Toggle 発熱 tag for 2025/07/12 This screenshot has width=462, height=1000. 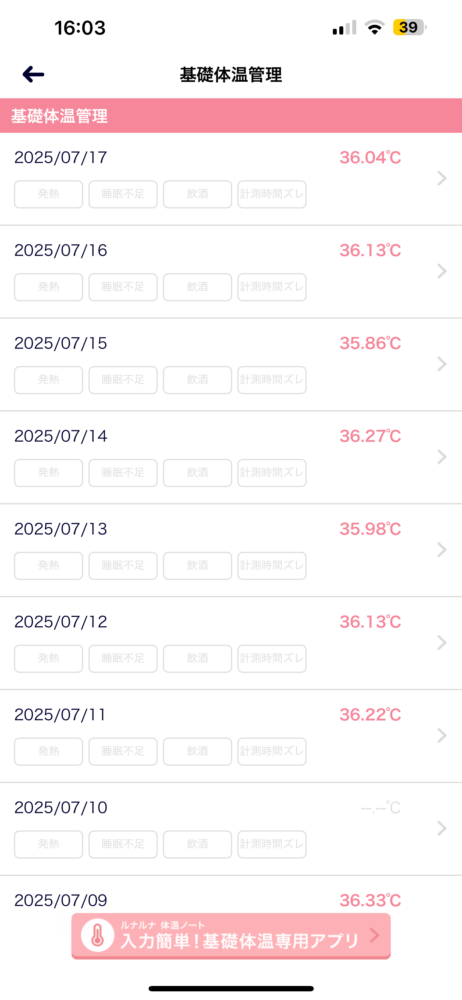48,658
